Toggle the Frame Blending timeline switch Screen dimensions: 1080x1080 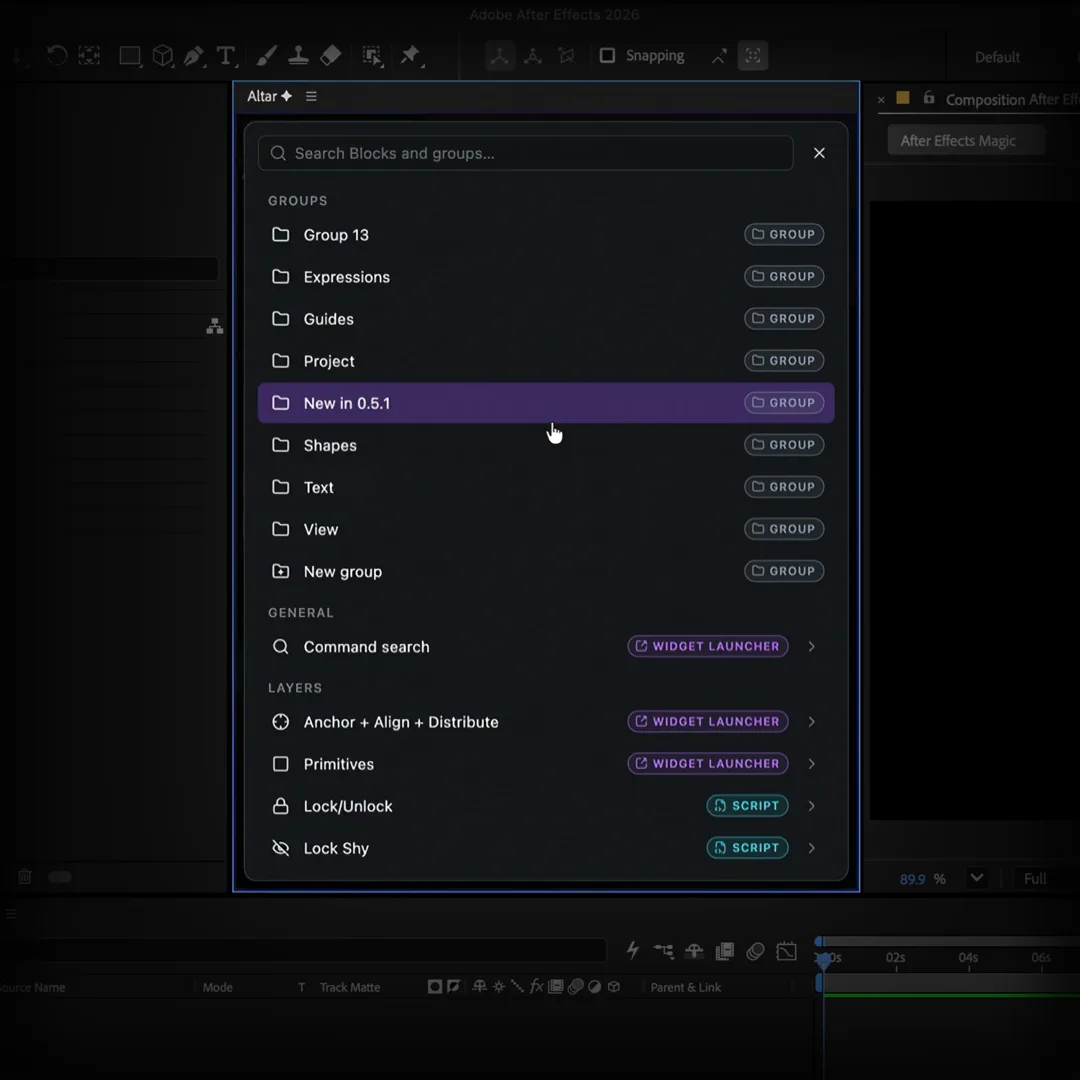click(725, 951)
